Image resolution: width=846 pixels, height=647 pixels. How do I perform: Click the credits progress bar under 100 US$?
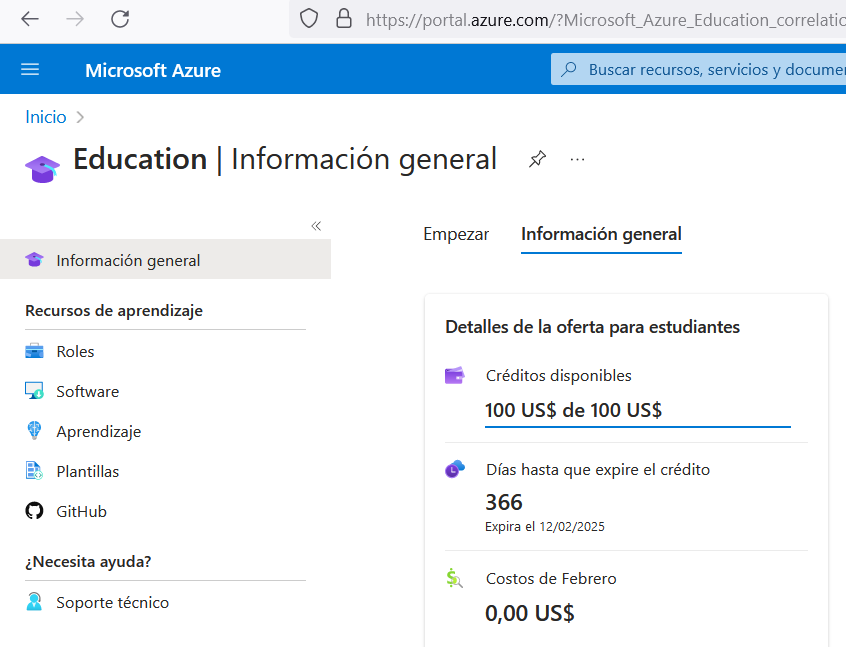(x=638, y=427)
